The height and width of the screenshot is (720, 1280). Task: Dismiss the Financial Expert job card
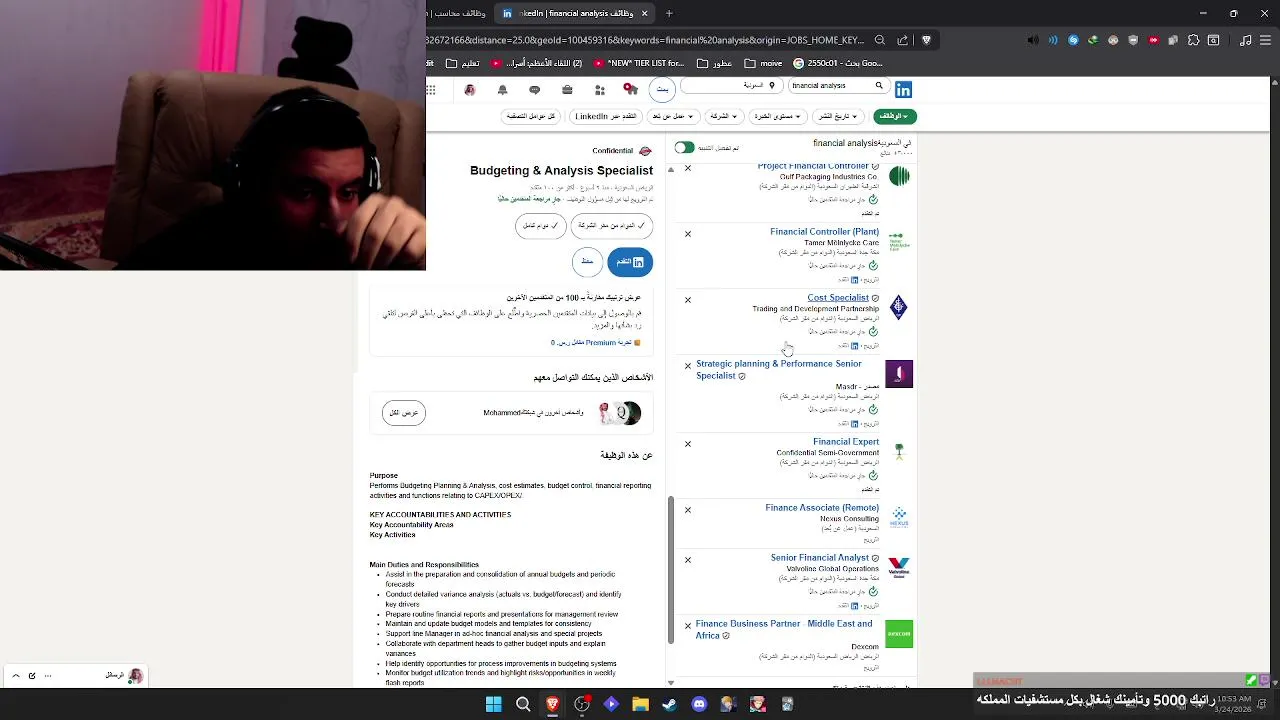click(688, 444)
